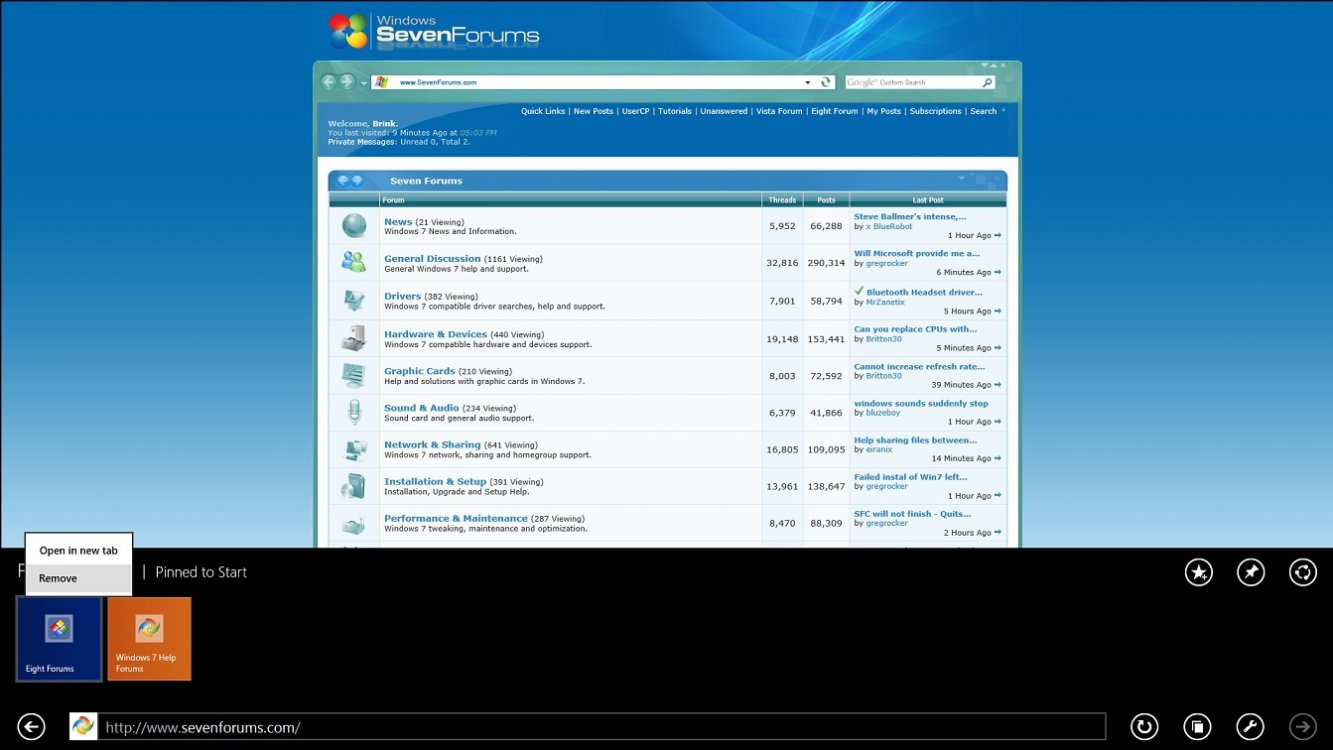Open 'SFC will not finish - Quits...' thread
The image size is (1333, 750).
[x=912, y=514]
